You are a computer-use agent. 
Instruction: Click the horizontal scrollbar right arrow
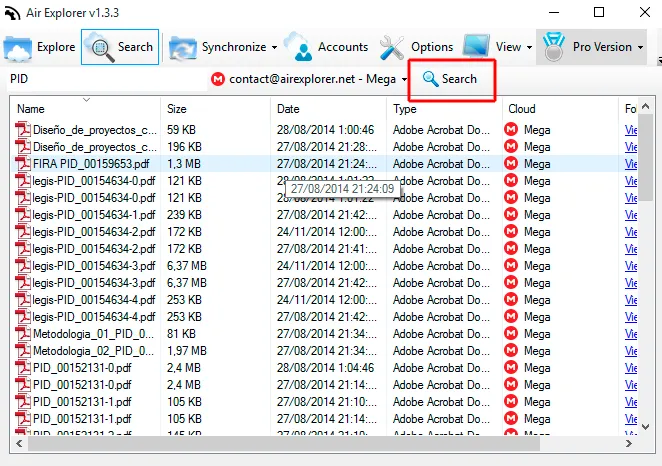[x=629, y=444]
